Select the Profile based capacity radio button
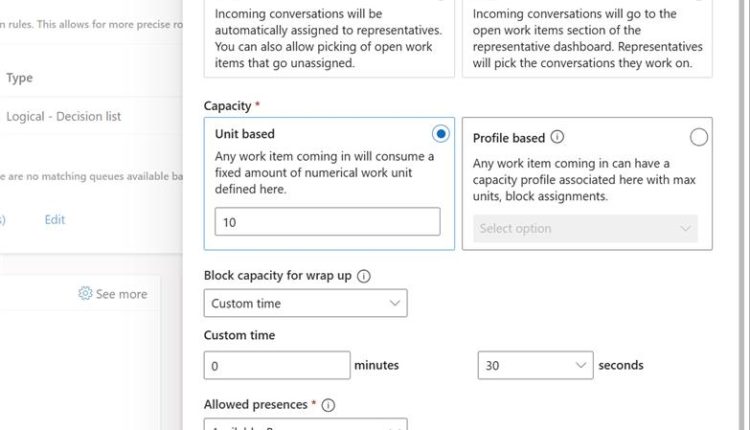Screen dimensions: 750x430 pyautogui.click(x=699, y=137)
